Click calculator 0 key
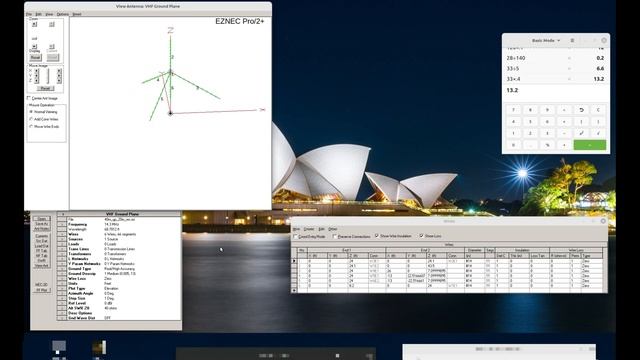640x360 pixels. tap(514, 145)
